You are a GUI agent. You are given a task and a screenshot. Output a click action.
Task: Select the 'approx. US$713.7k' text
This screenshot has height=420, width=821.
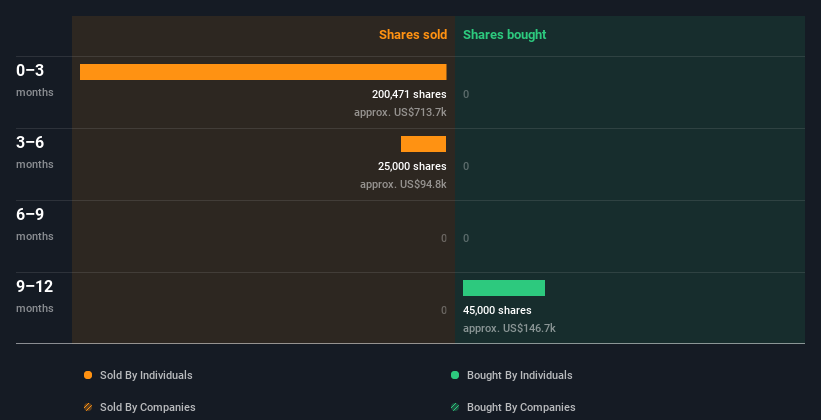[400, 112]
